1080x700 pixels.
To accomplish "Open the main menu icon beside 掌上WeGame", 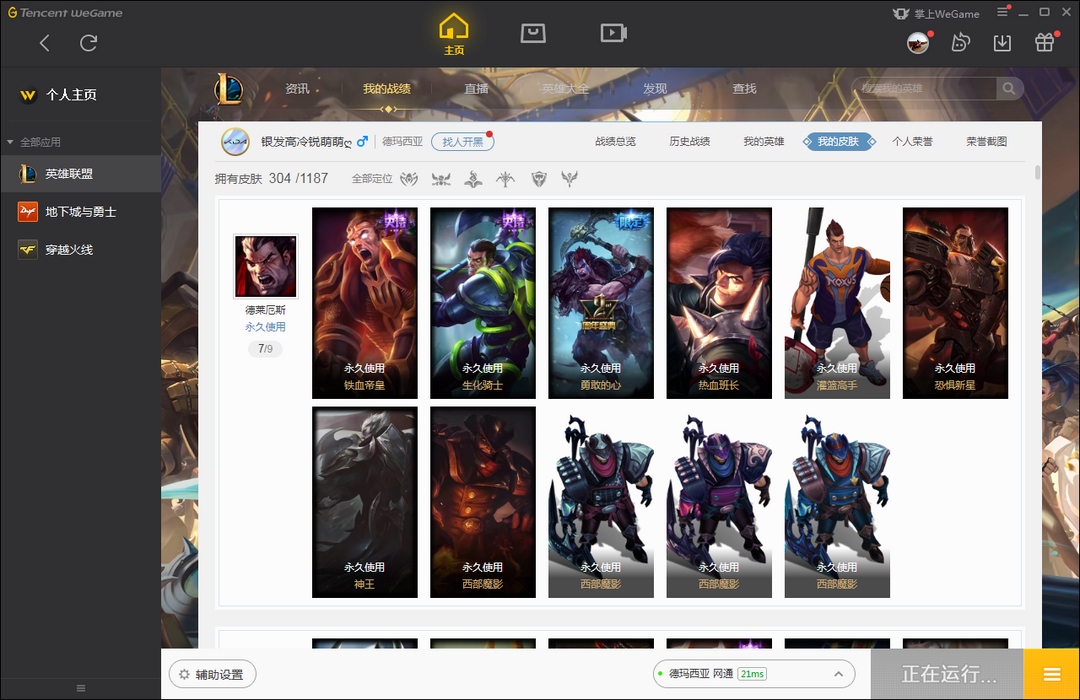I will click(1002, 12).
